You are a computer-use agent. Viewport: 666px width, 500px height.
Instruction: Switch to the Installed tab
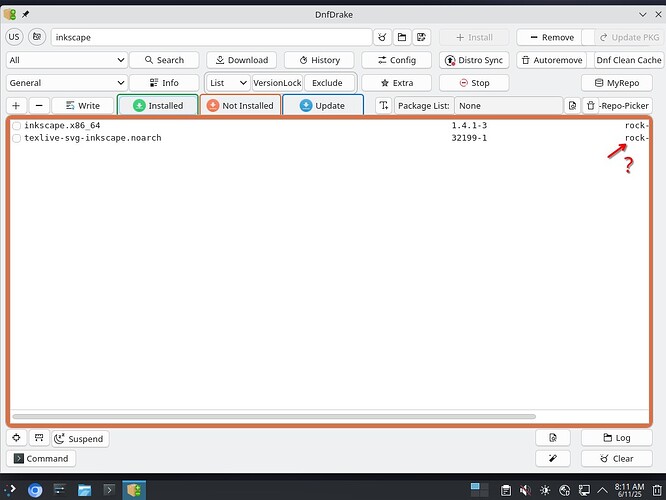(x=158, y=105)
